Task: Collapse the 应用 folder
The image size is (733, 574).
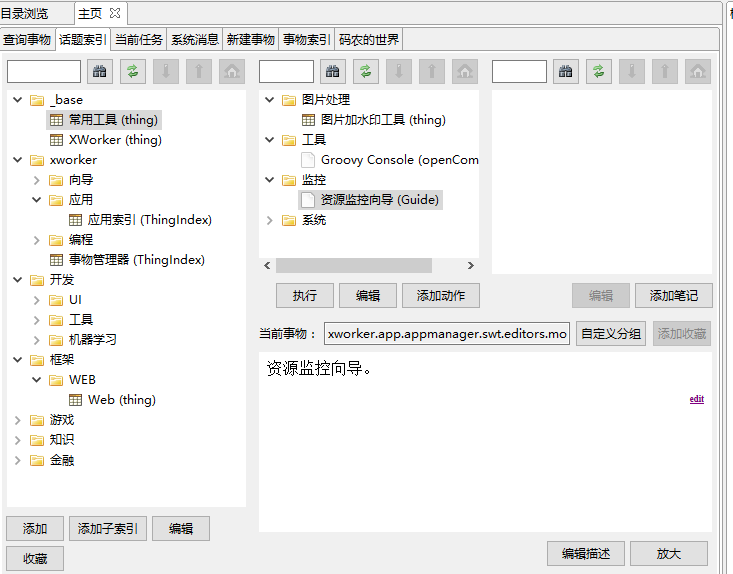Action: 36,200
